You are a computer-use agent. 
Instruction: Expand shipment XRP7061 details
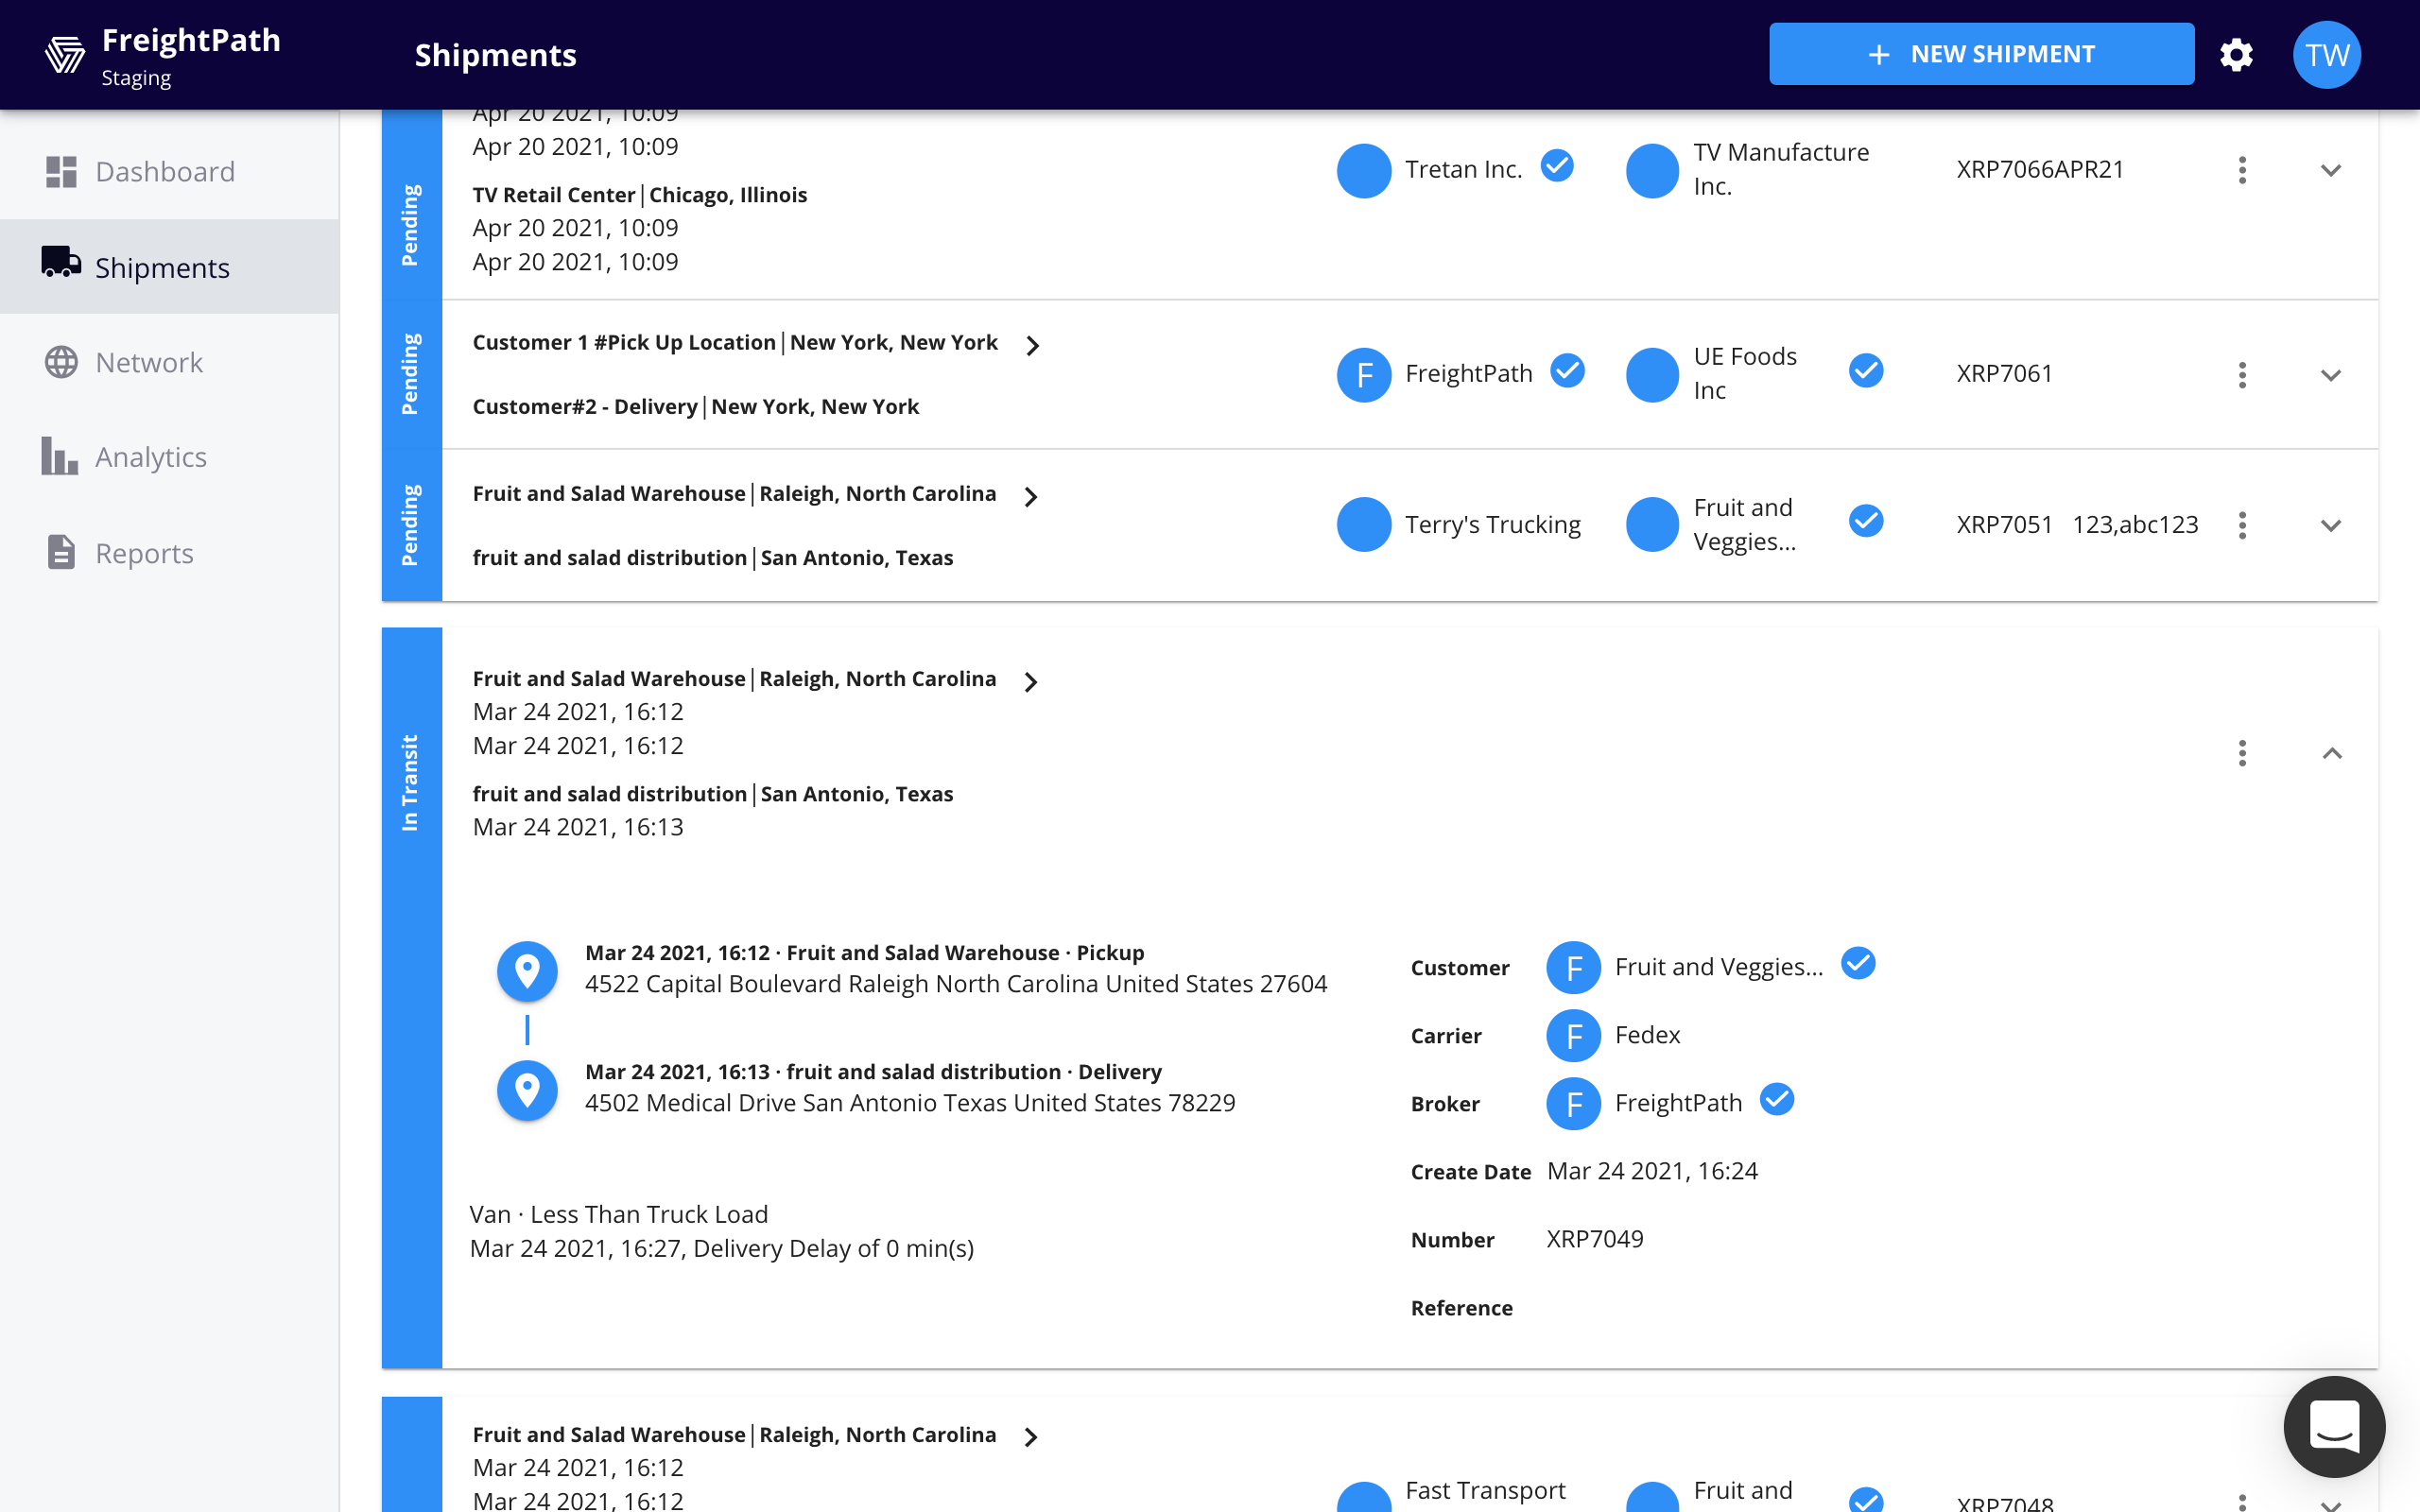[2332, 375]
